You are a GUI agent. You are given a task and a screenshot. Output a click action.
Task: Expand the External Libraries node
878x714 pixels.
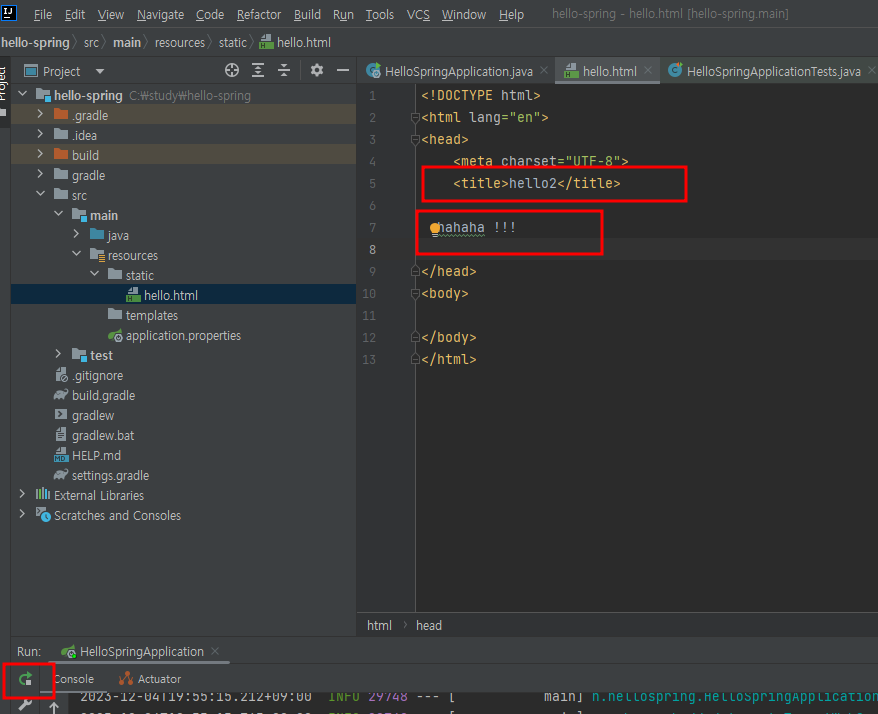[23, 495]
